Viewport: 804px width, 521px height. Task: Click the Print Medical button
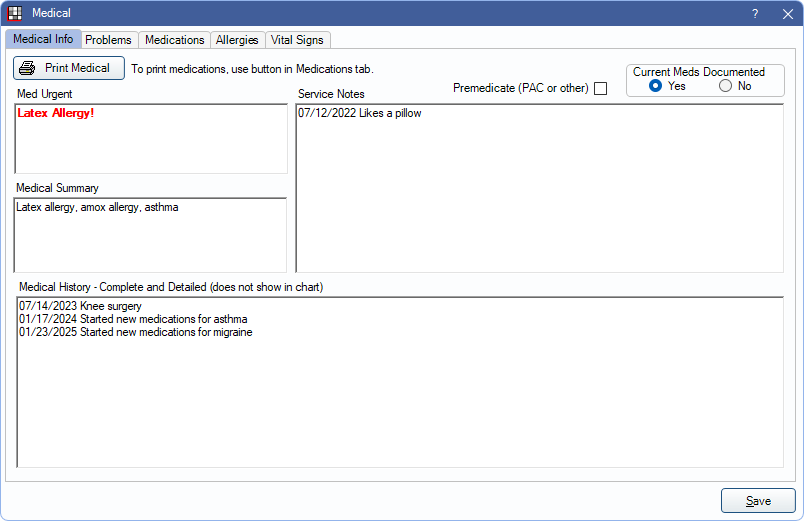[x=69, y=68]
